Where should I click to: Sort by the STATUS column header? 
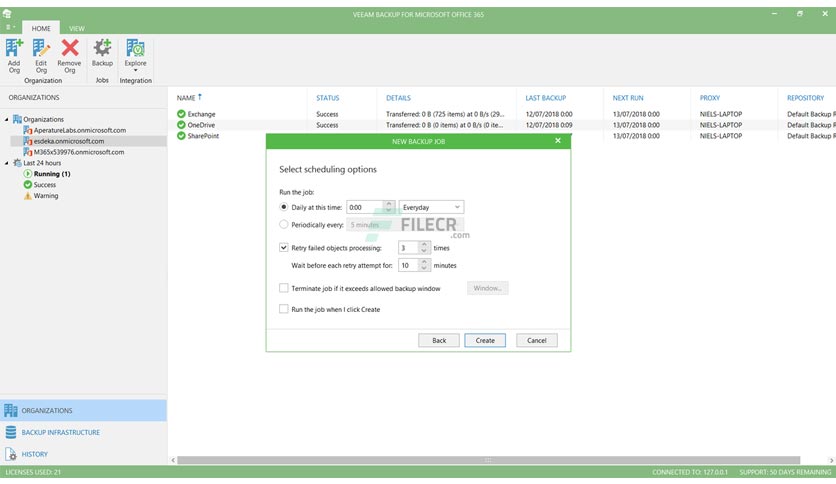327,98
